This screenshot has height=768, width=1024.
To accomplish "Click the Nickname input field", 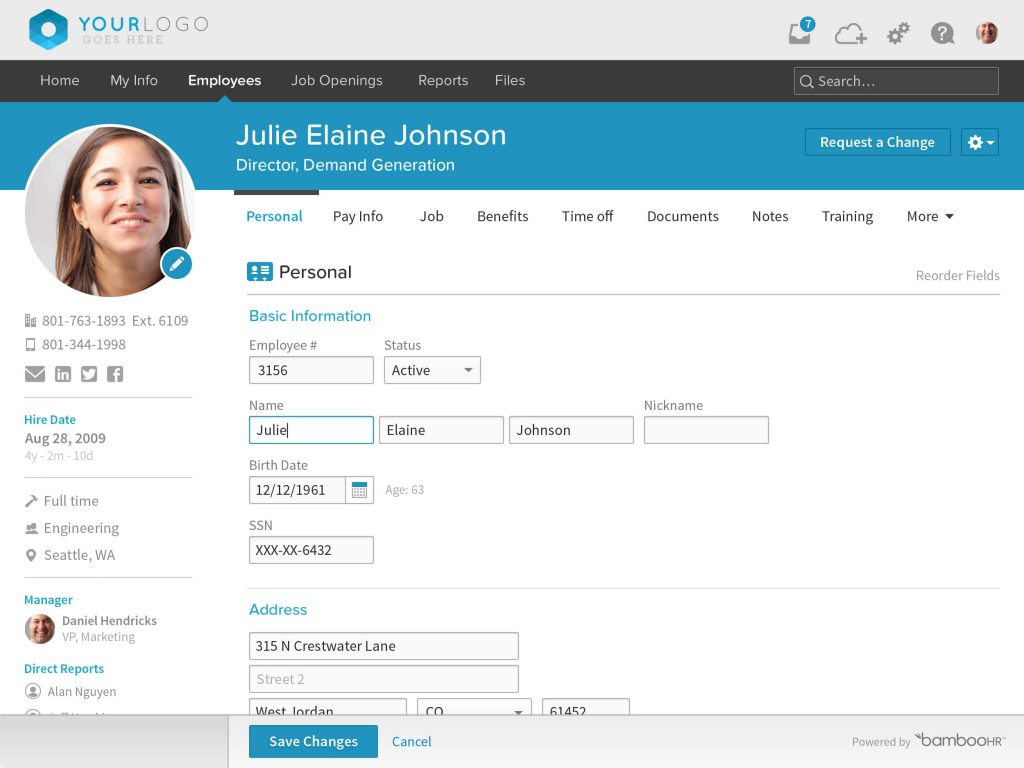I will coord(706,429).
